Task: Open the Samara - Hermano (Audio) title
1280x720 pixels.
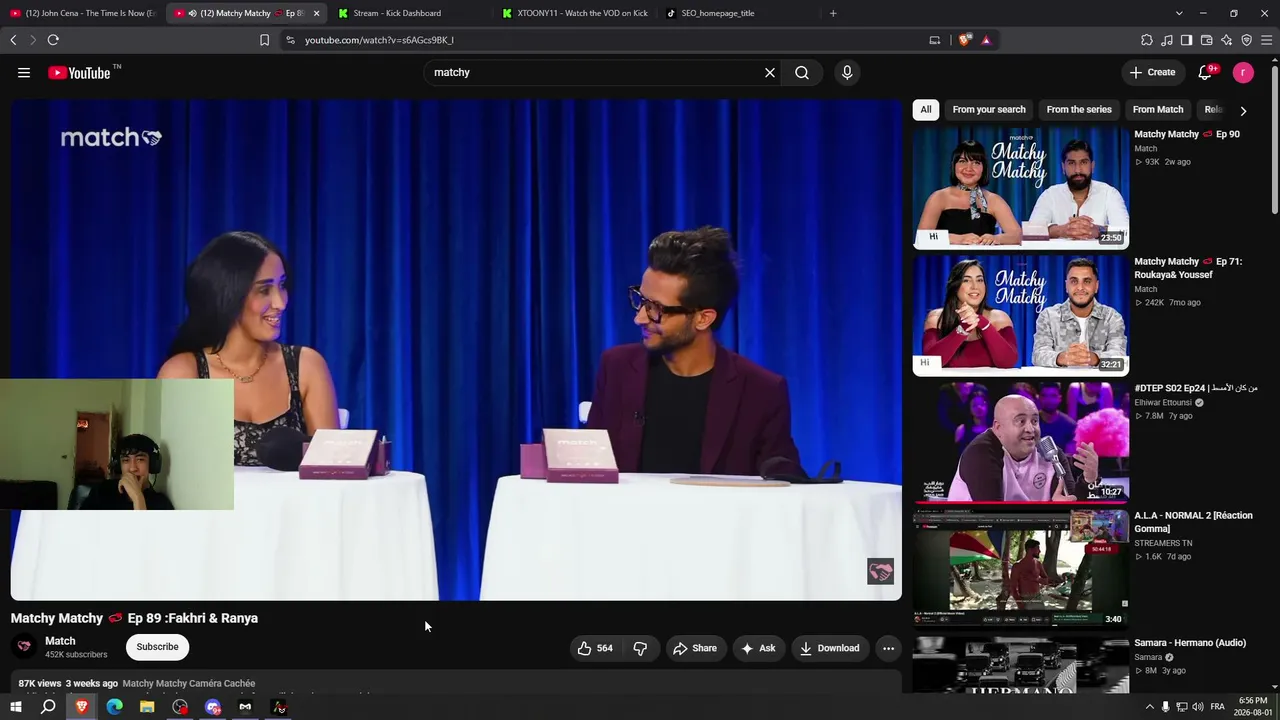Action: tap(1189, 643)
